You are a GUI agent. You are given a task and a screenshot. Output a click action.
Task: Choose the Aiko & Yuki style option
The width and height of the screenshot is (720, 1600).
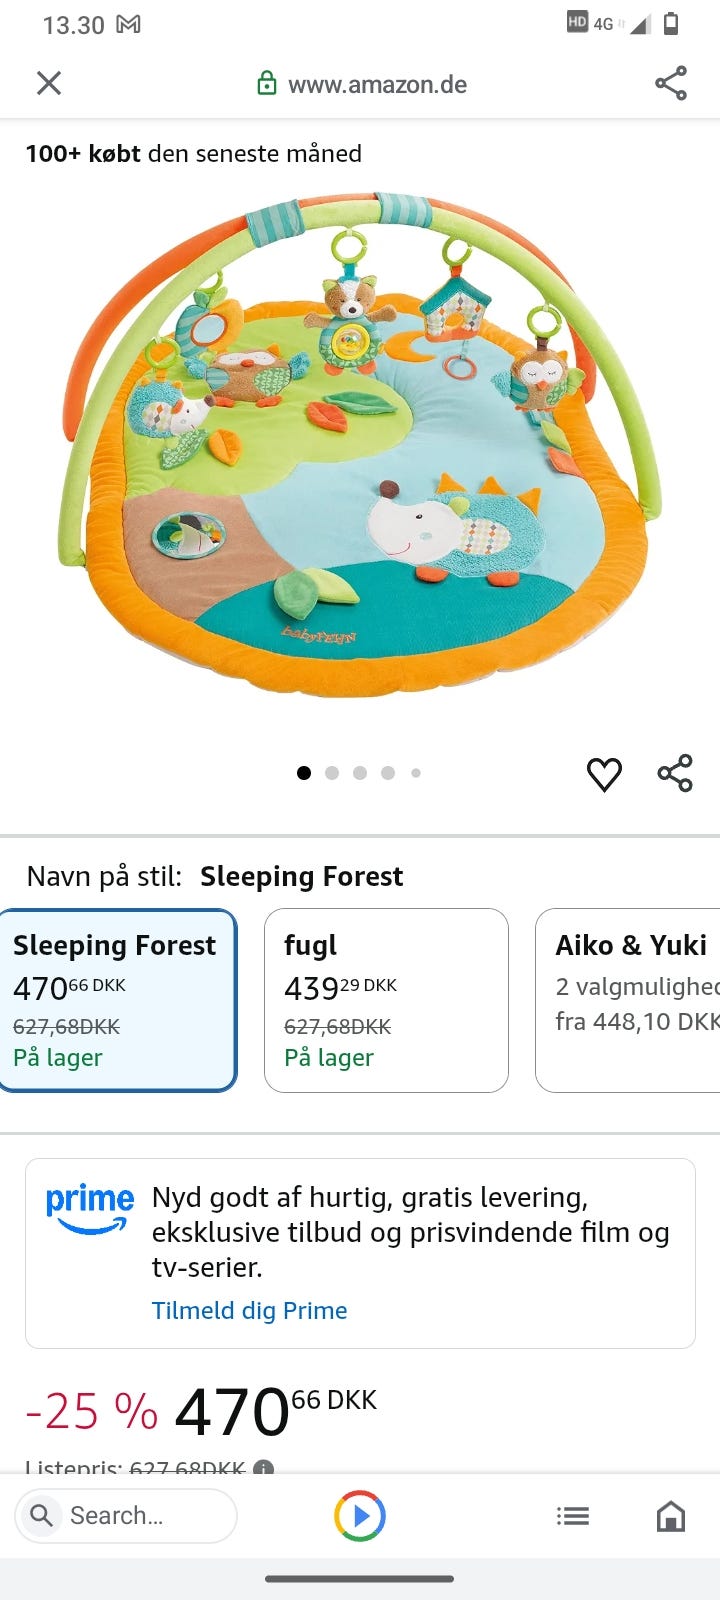(630, 1000)
